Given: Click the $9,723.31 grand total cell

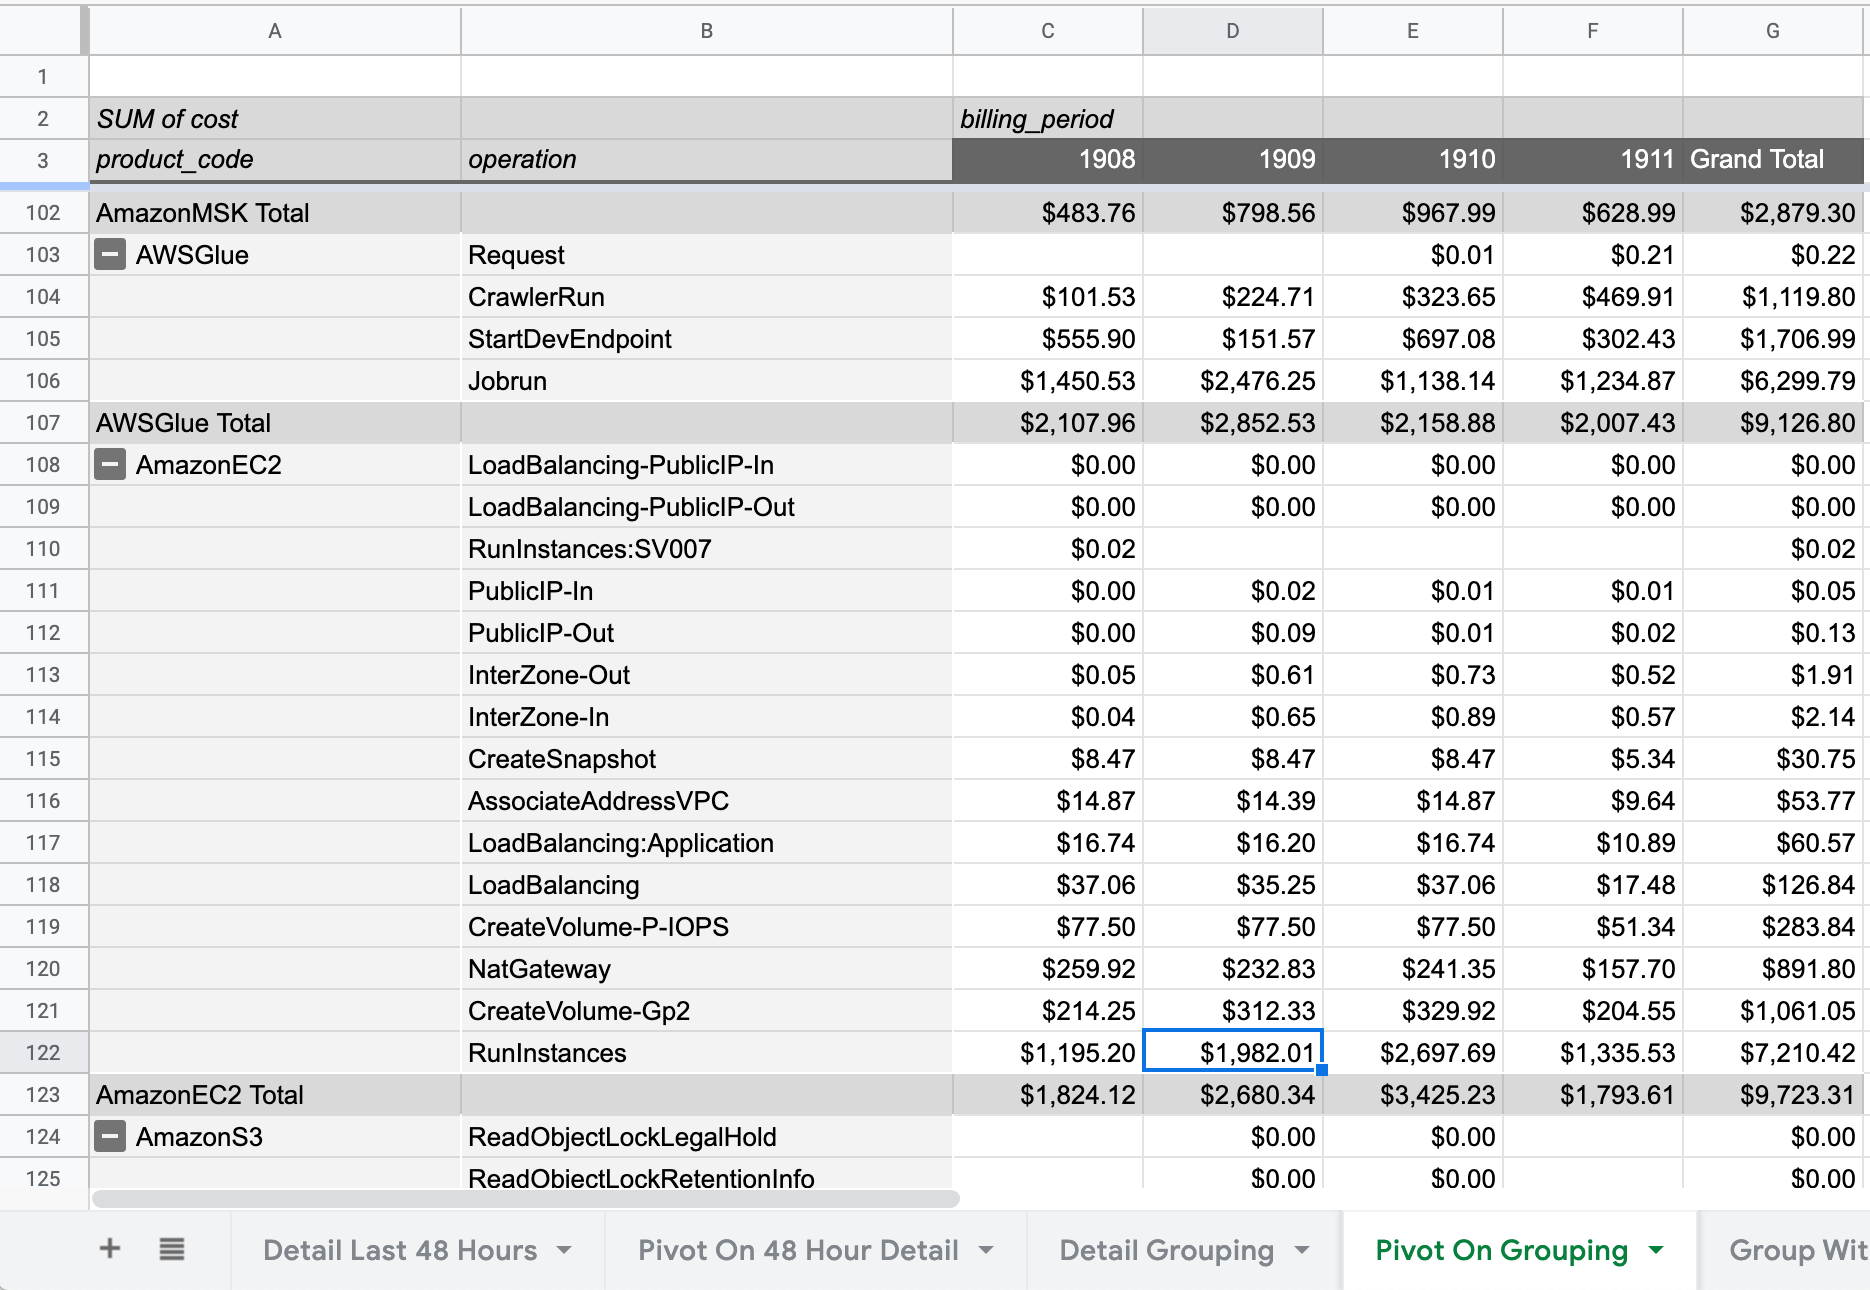Looking at the screenshot, I should (x=1773, y=1095).
